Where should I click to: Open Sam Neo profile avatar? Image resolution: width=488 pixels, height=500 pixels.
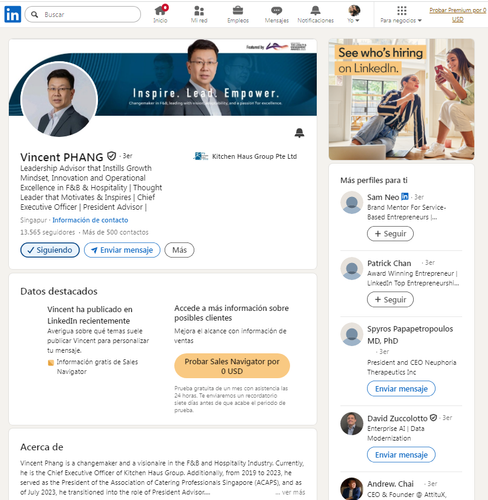[x=352, y=202]
